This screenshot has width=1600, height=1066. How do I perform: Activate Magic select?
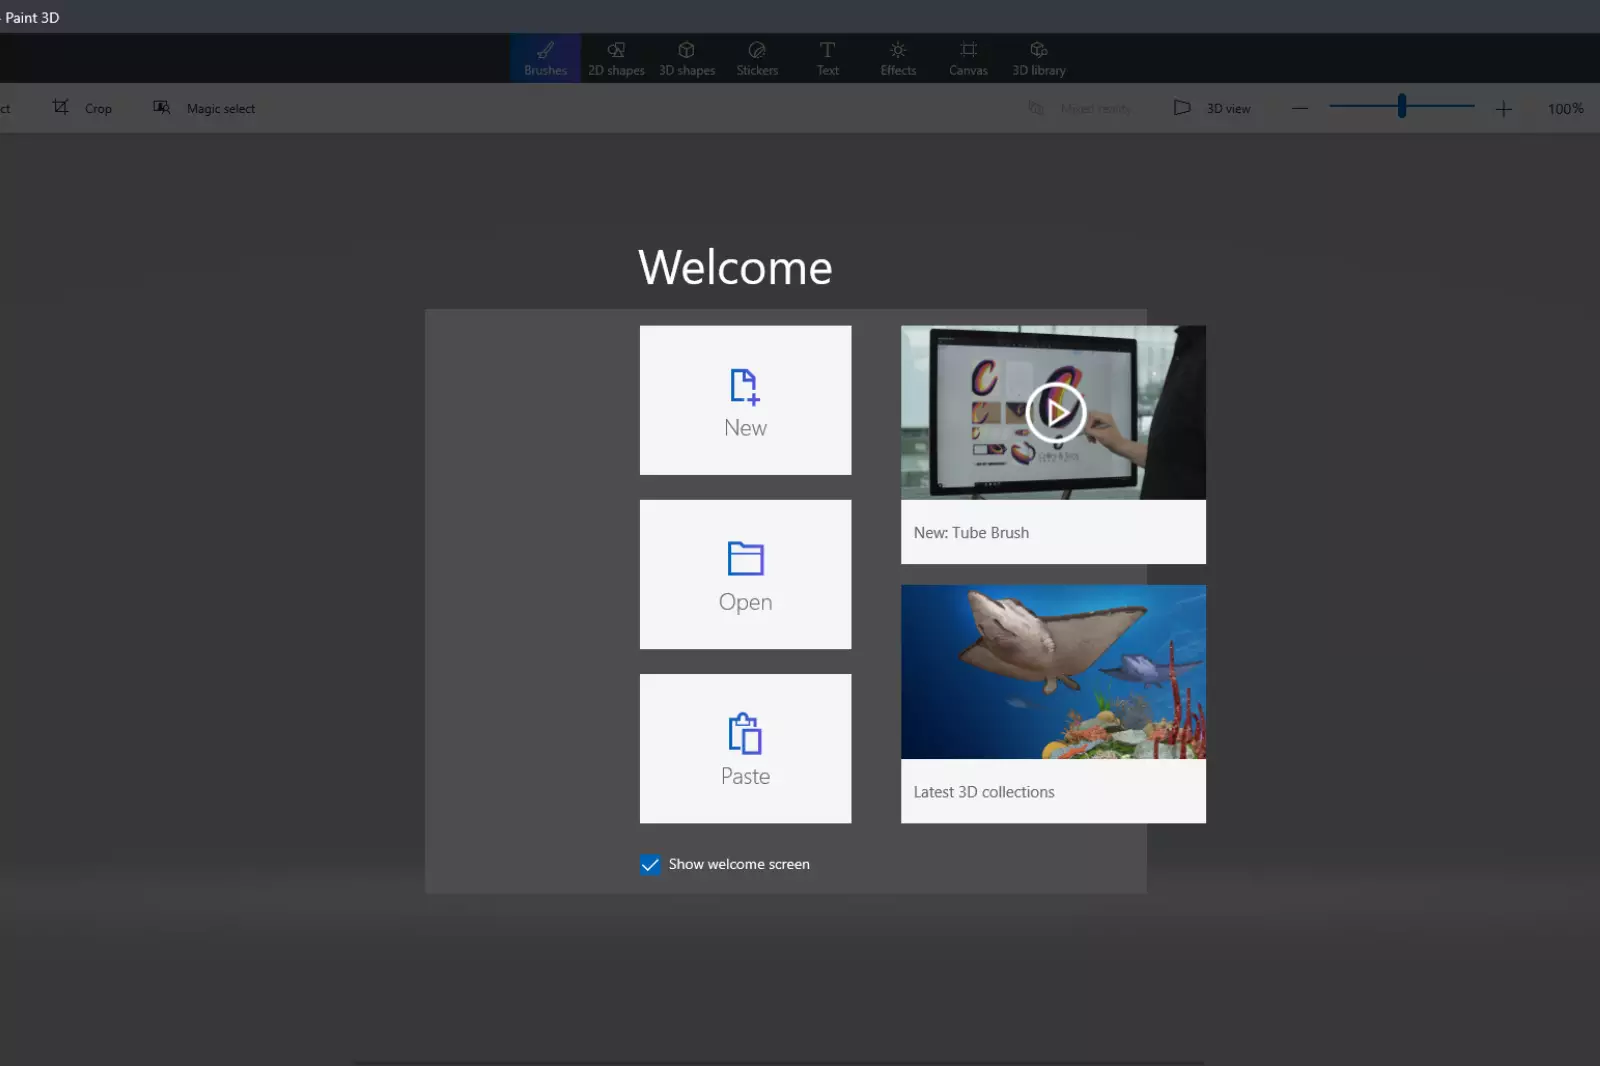[204, 108]
